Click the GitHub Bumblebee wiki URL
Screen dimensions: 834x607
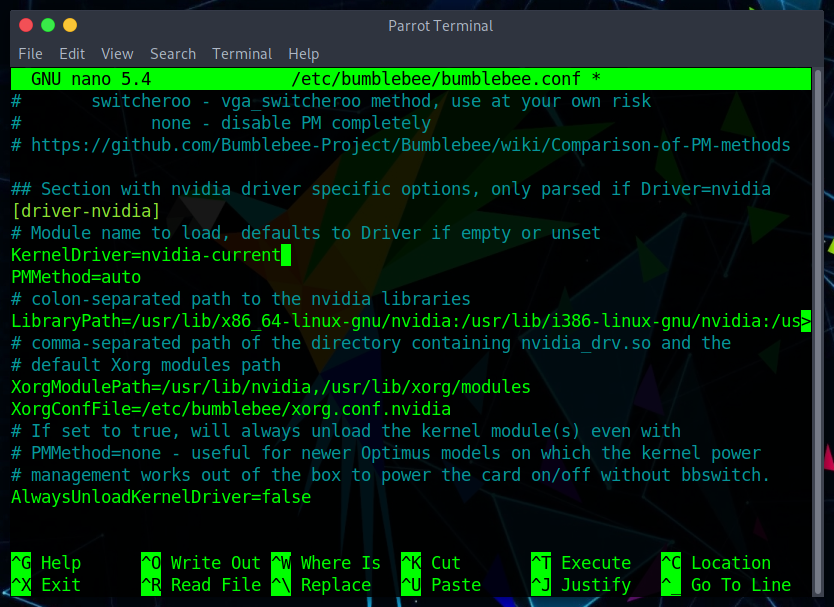click(410, 145)
